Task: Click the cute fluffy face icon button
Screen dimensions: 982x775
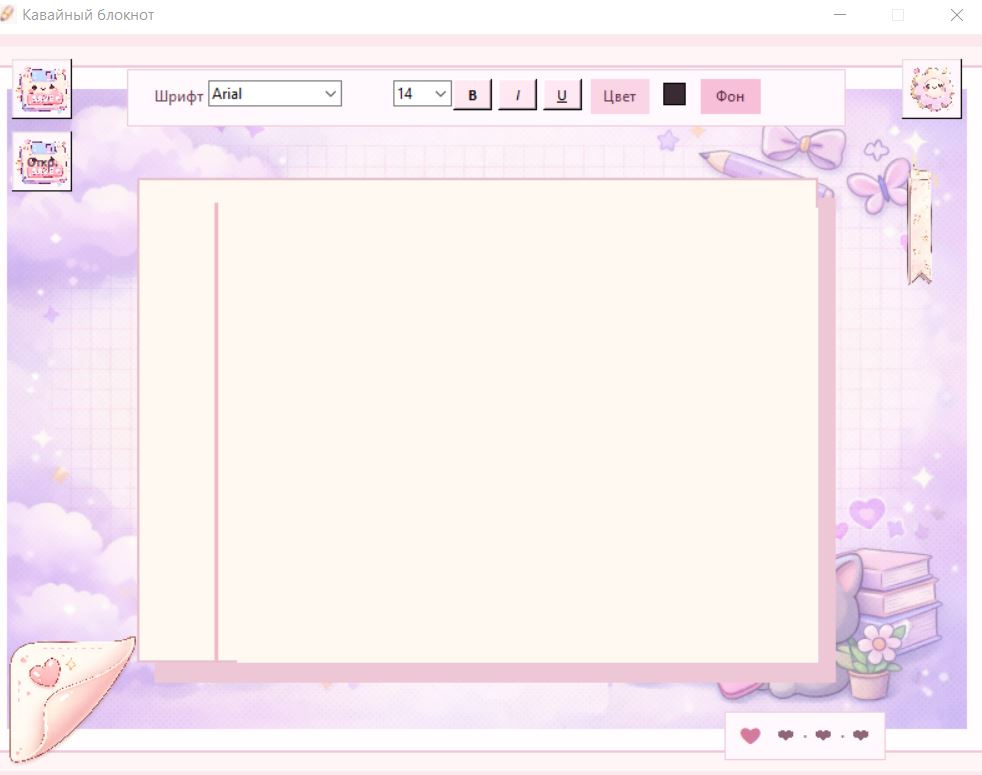Action: (x=931, y=89)
